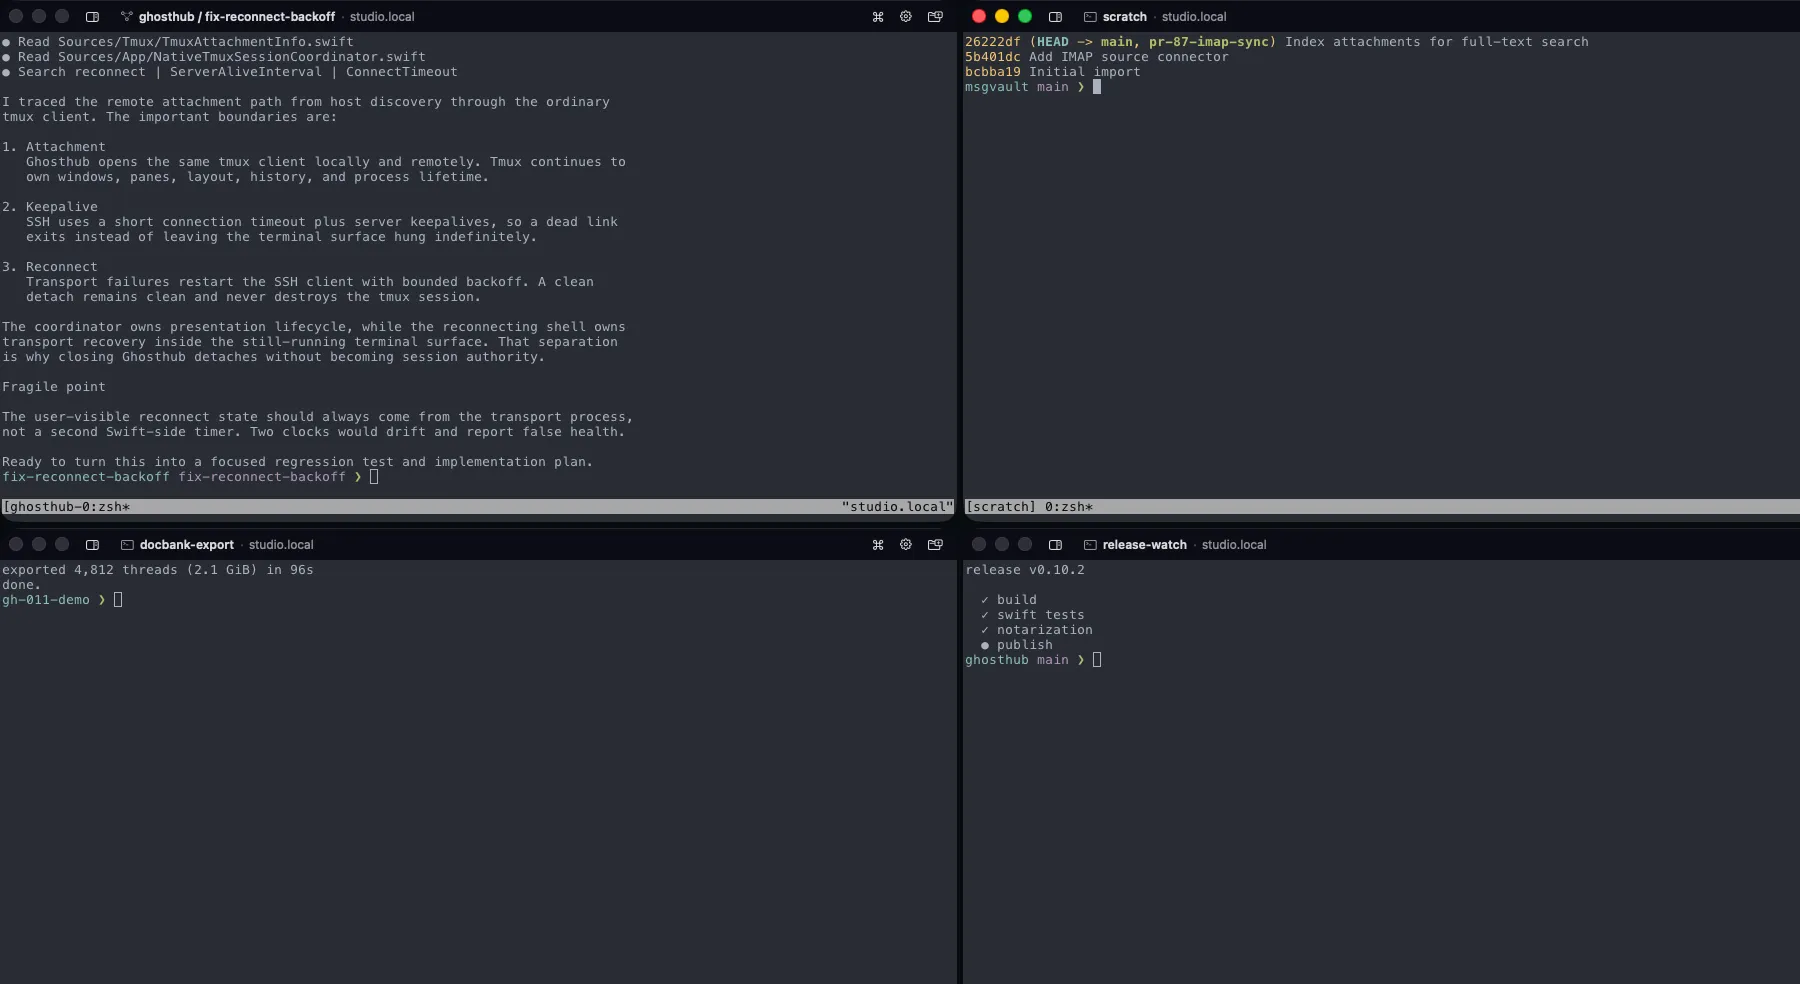The image size is (1800, 984).
Task: Click the 'fix-reconnect-backoff' shell prompt
Action: pos(182,477)
